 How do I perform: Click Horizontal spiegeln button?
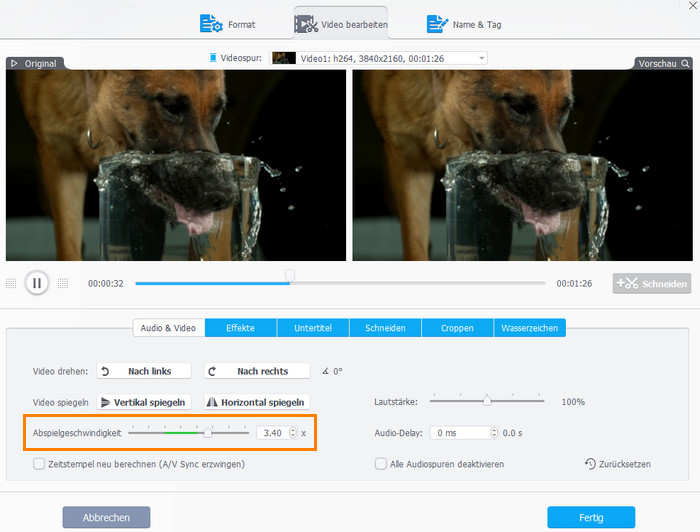(x=257, y=402)
